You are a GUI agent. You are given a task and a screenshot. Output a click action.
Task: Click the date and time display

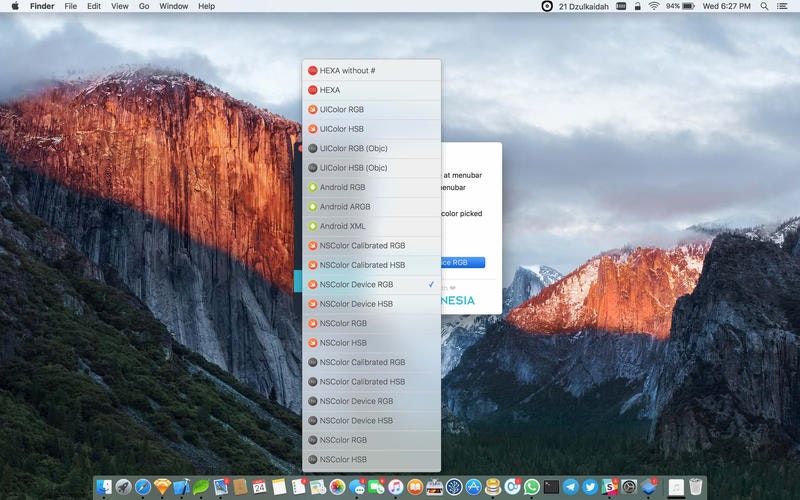point(727,6)
